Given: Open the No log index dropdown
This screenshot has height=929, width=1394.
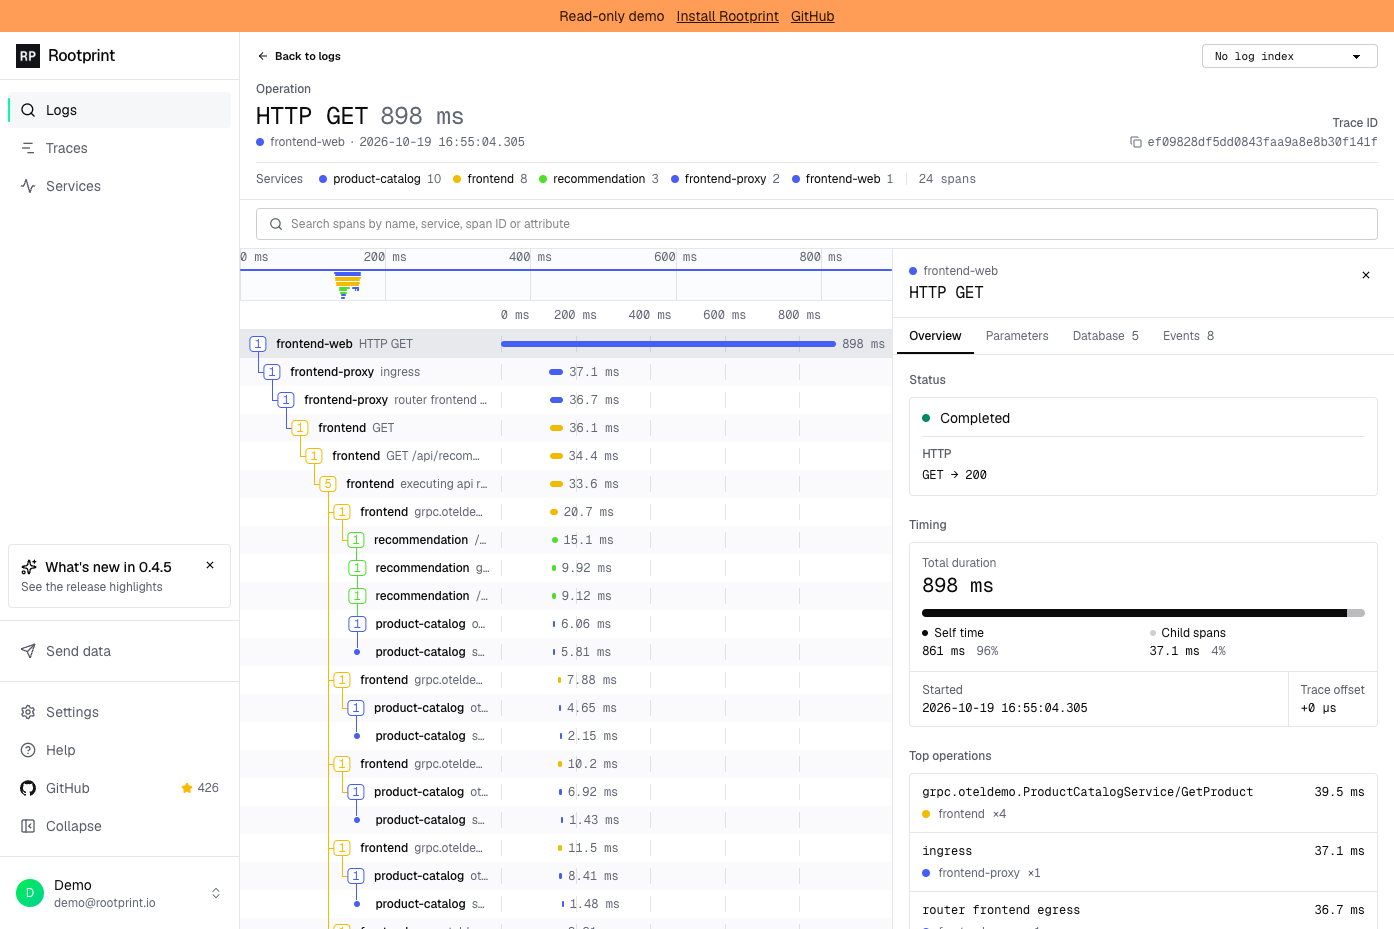Looking at the screenshot, I should (1289, 56).
